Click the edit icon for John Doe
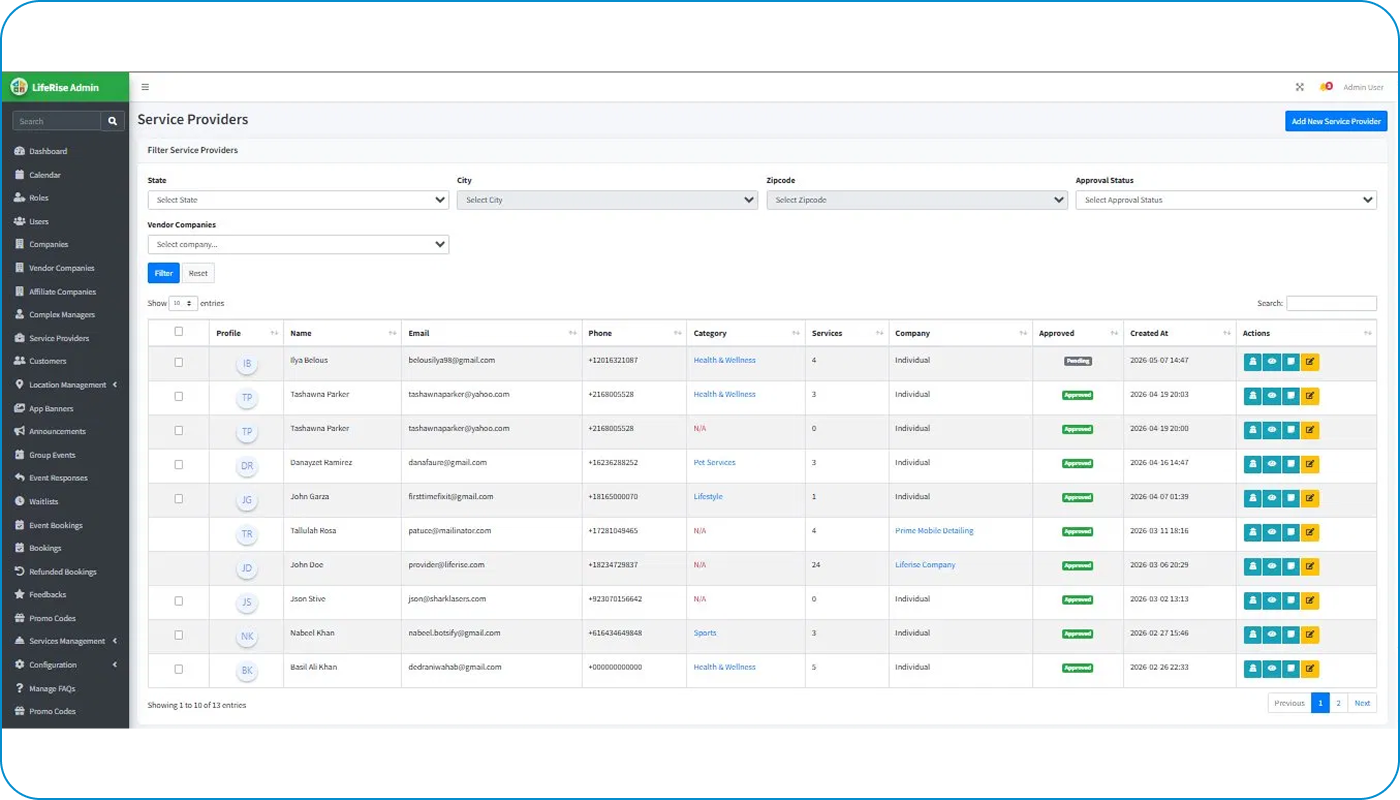1400x800 pixels. [x=1310, y=566]
